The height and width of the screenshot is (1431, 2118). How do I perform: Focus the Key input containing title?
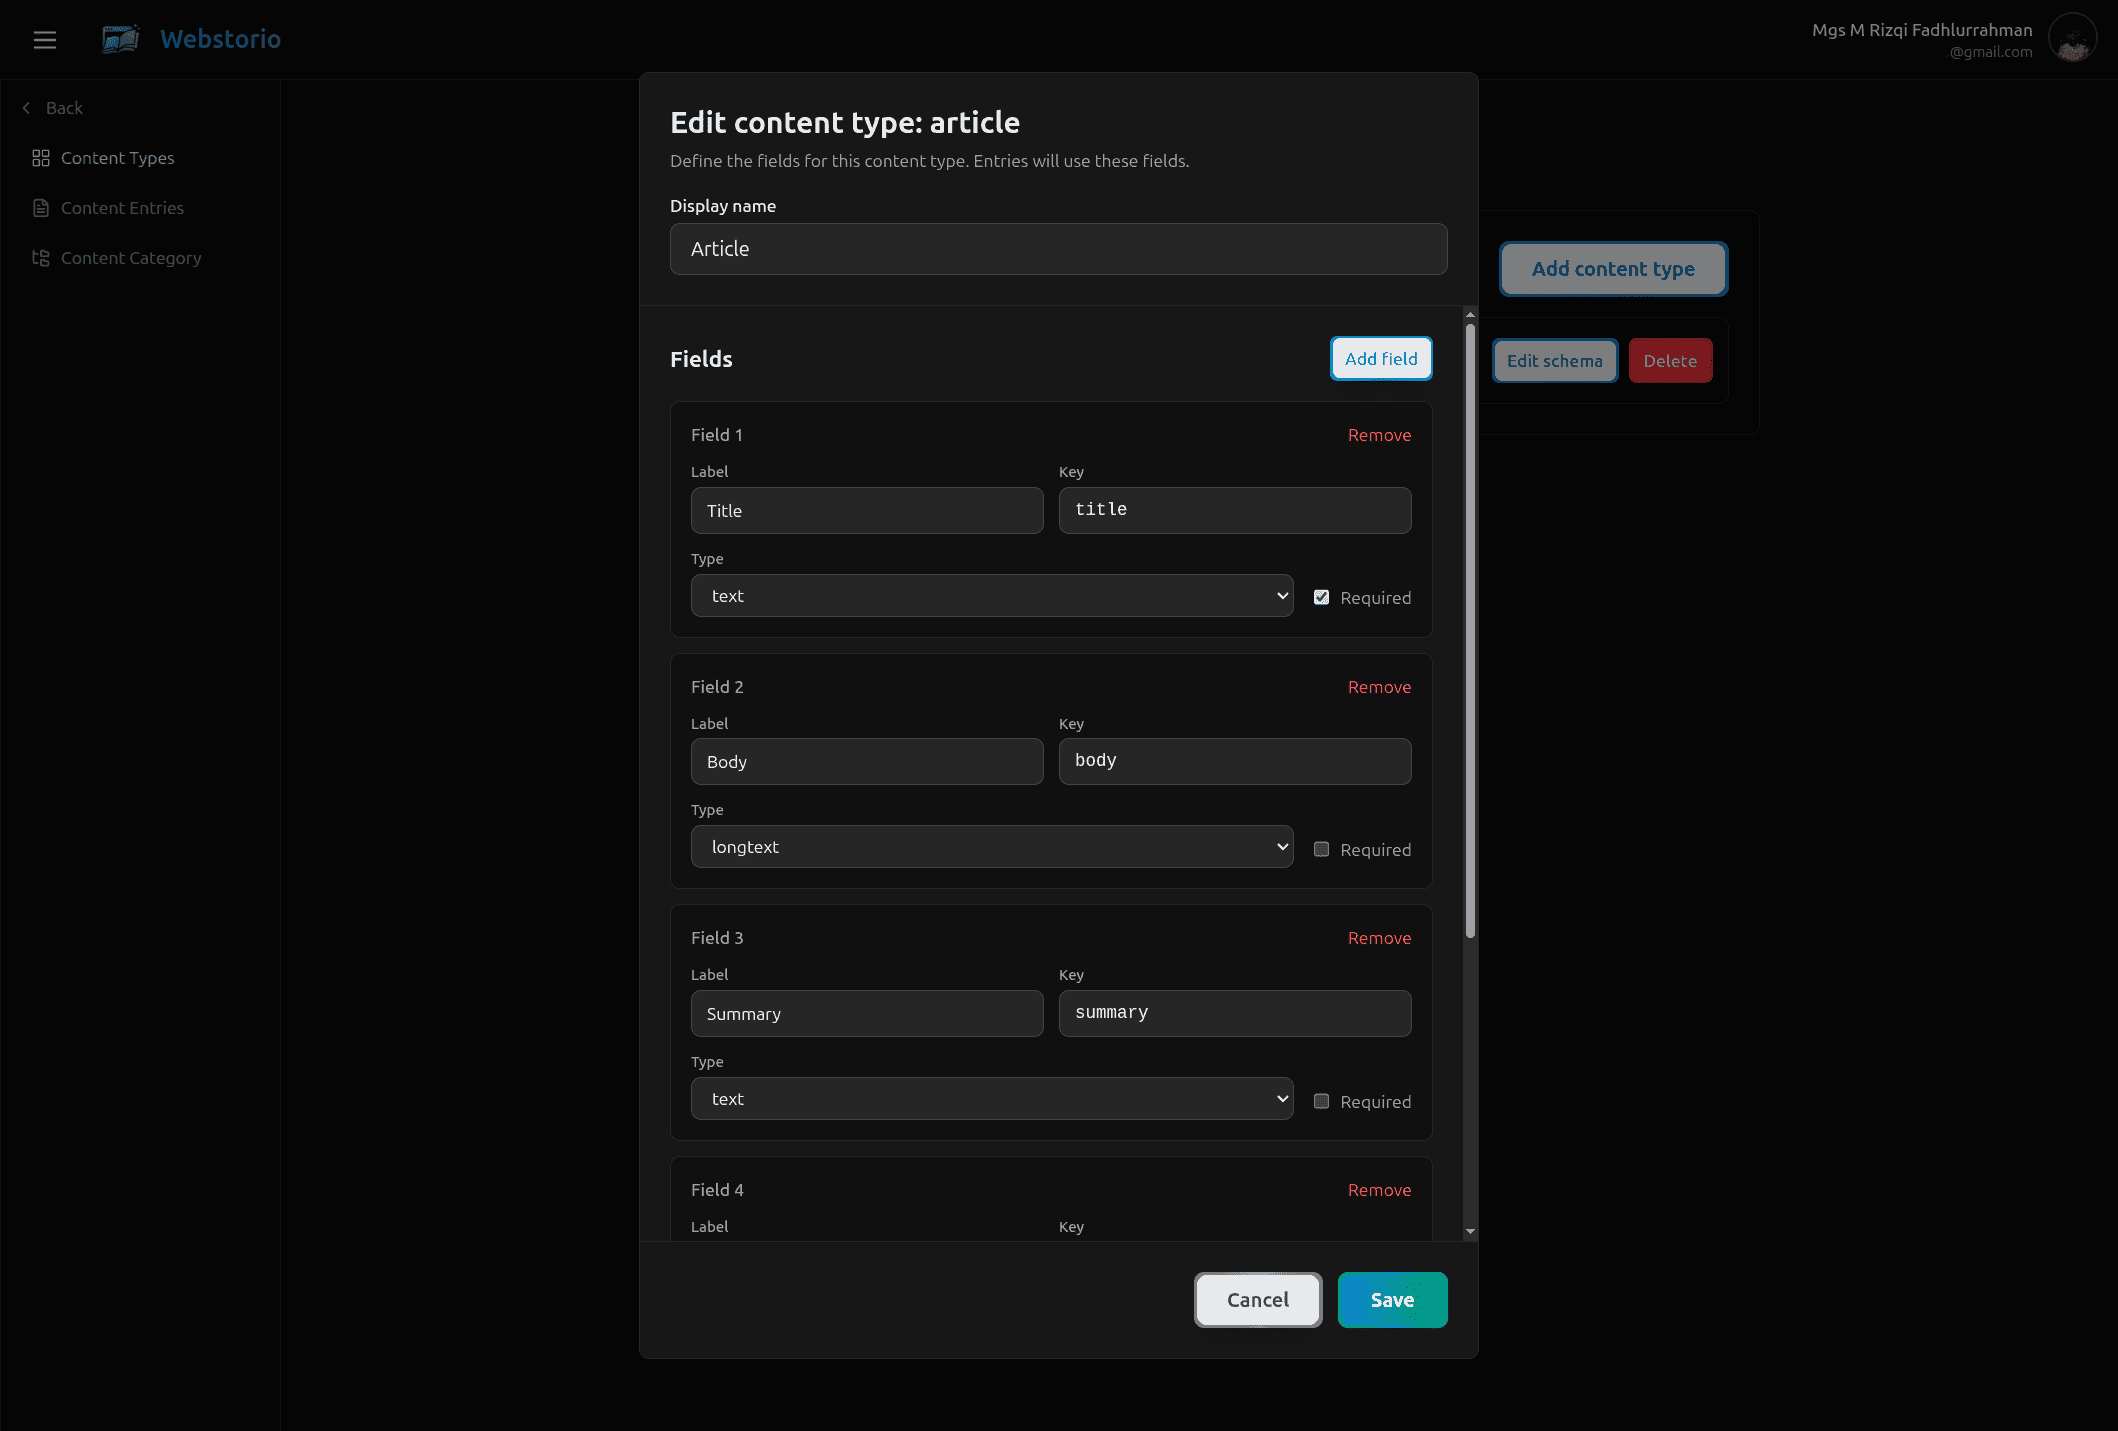tap(1235, 510)
